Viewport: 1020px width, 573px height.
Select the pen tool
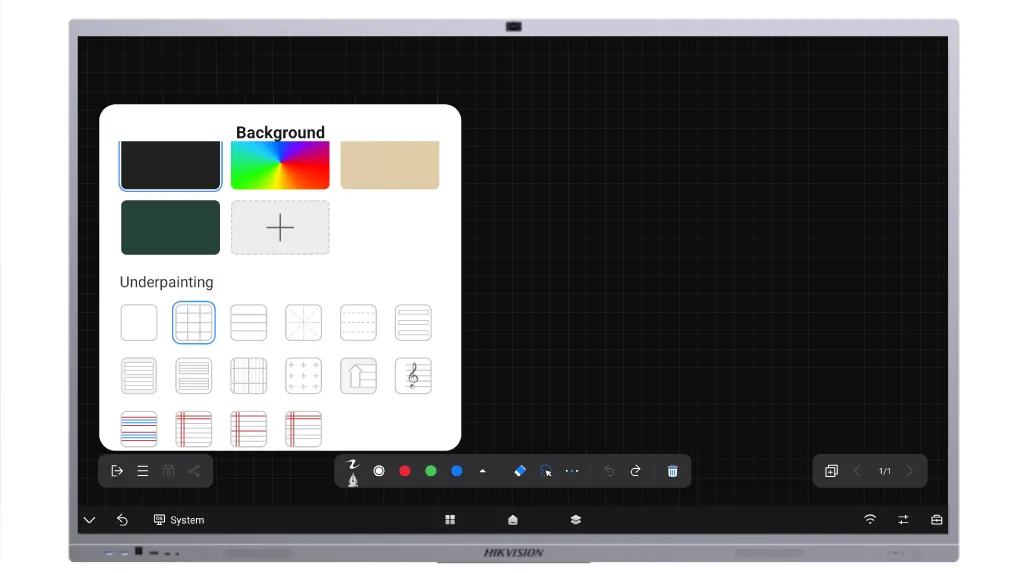coord(353,472)
